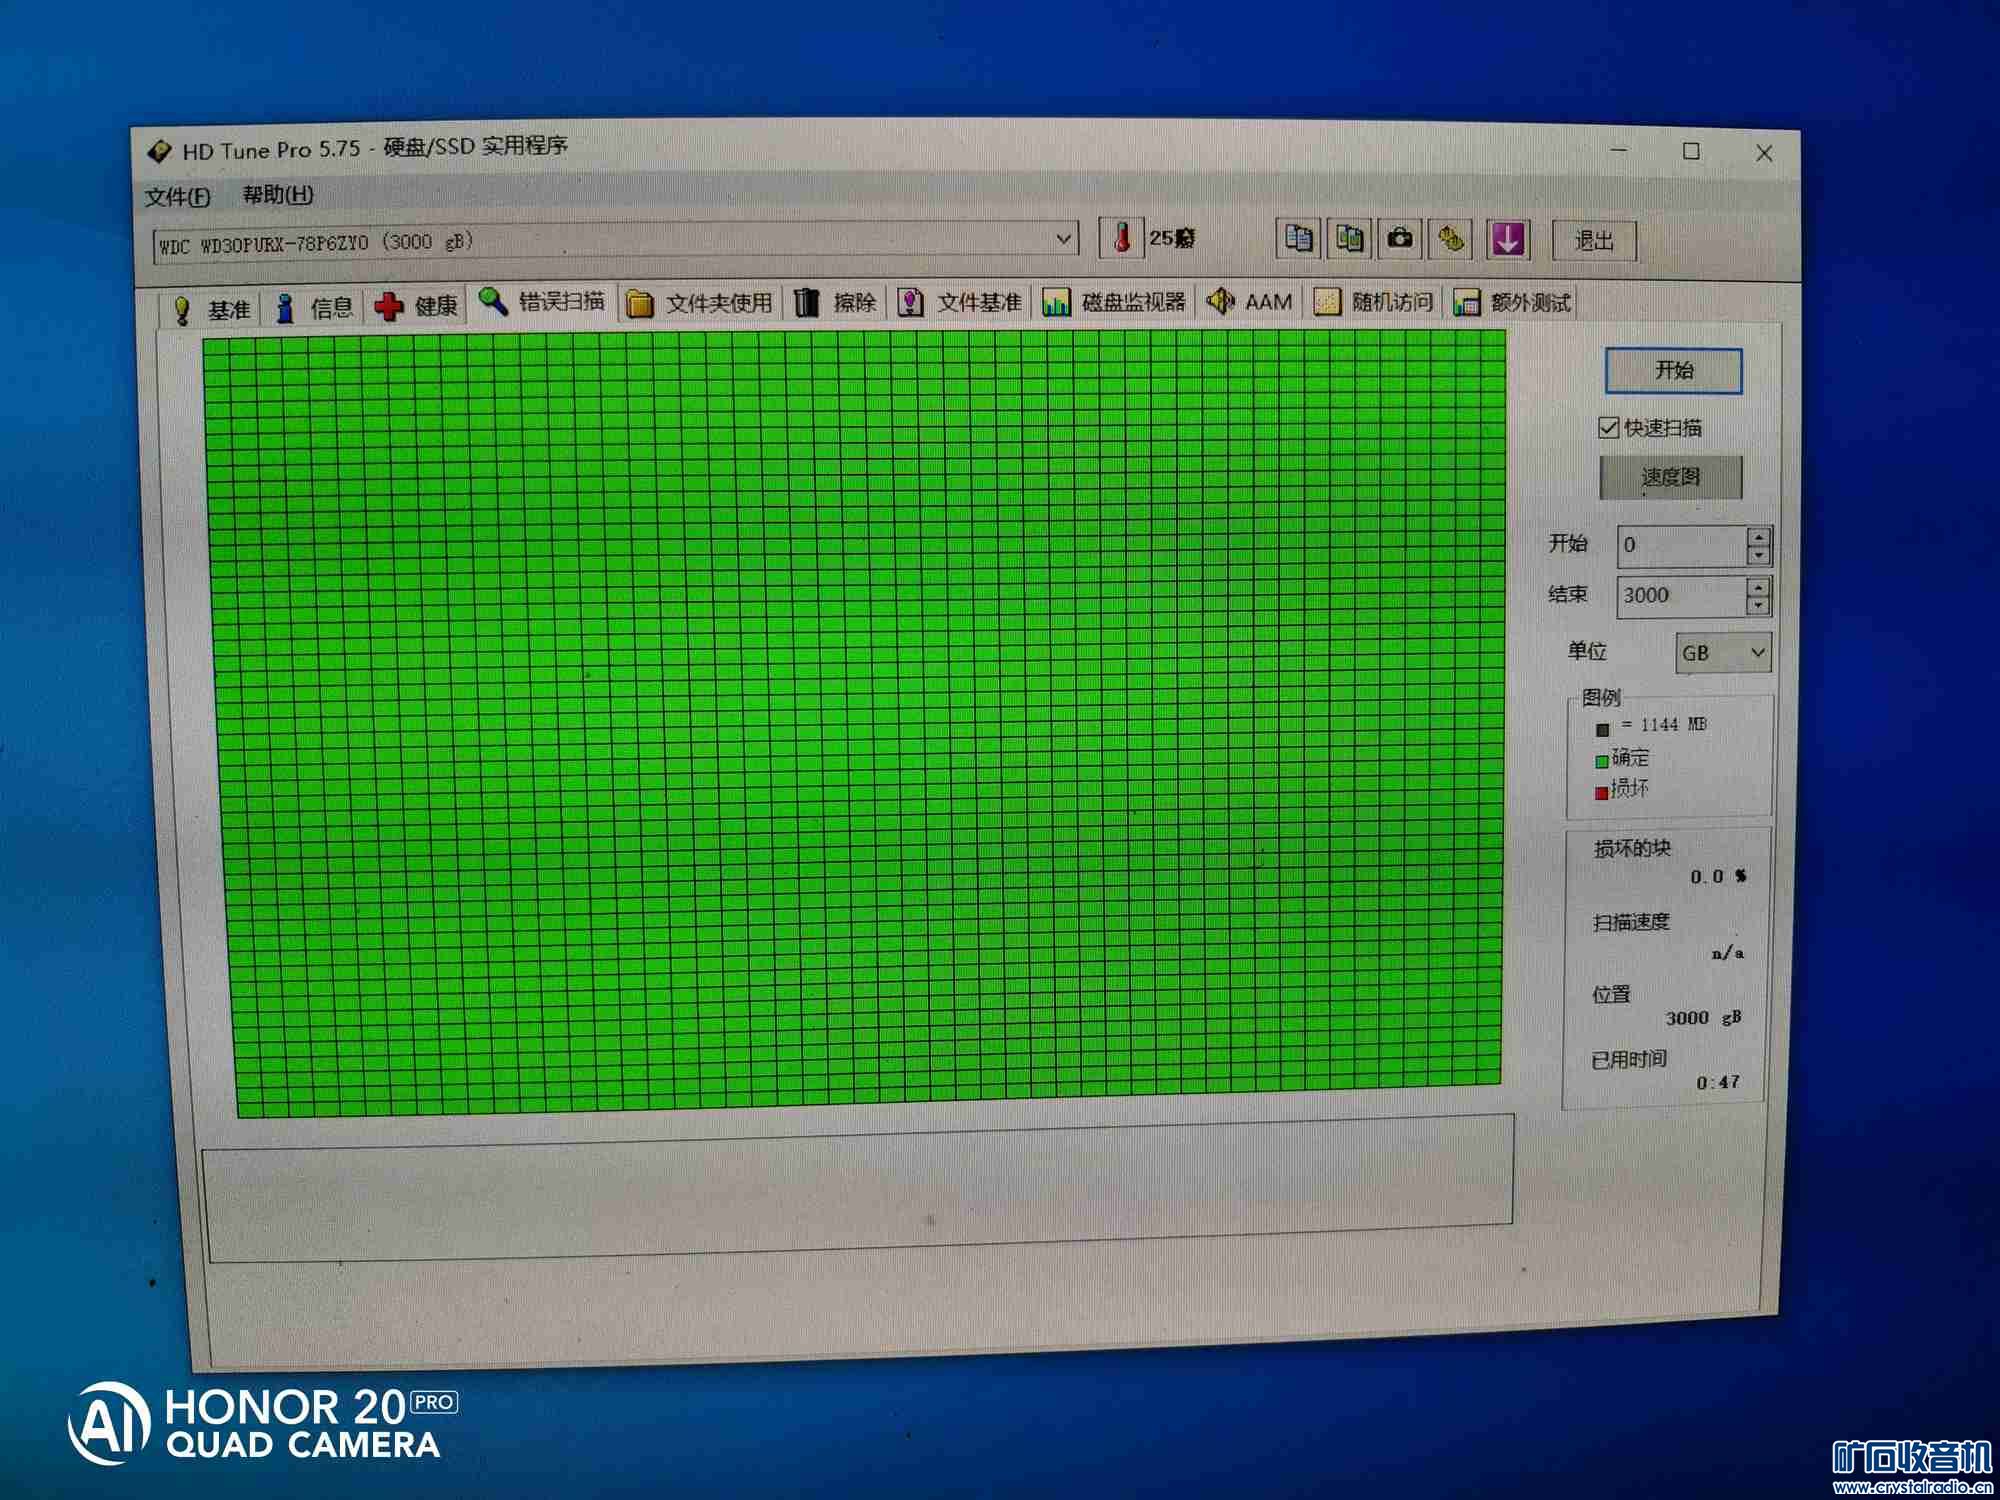Click the HD Tune Pro title bar icon
The height and width of the screenshot is (1500, 2000).
click(x=159, y=151)
